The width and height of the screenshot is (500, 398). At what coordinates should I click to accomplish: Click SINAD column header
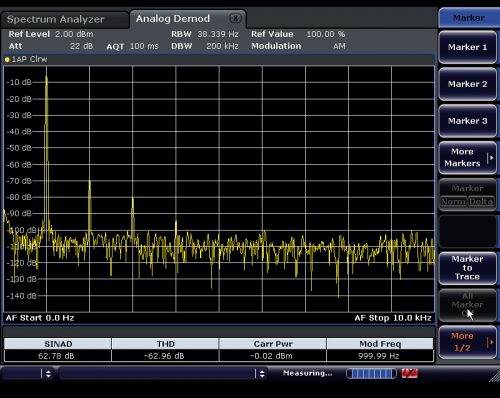[x=58, y=344]
